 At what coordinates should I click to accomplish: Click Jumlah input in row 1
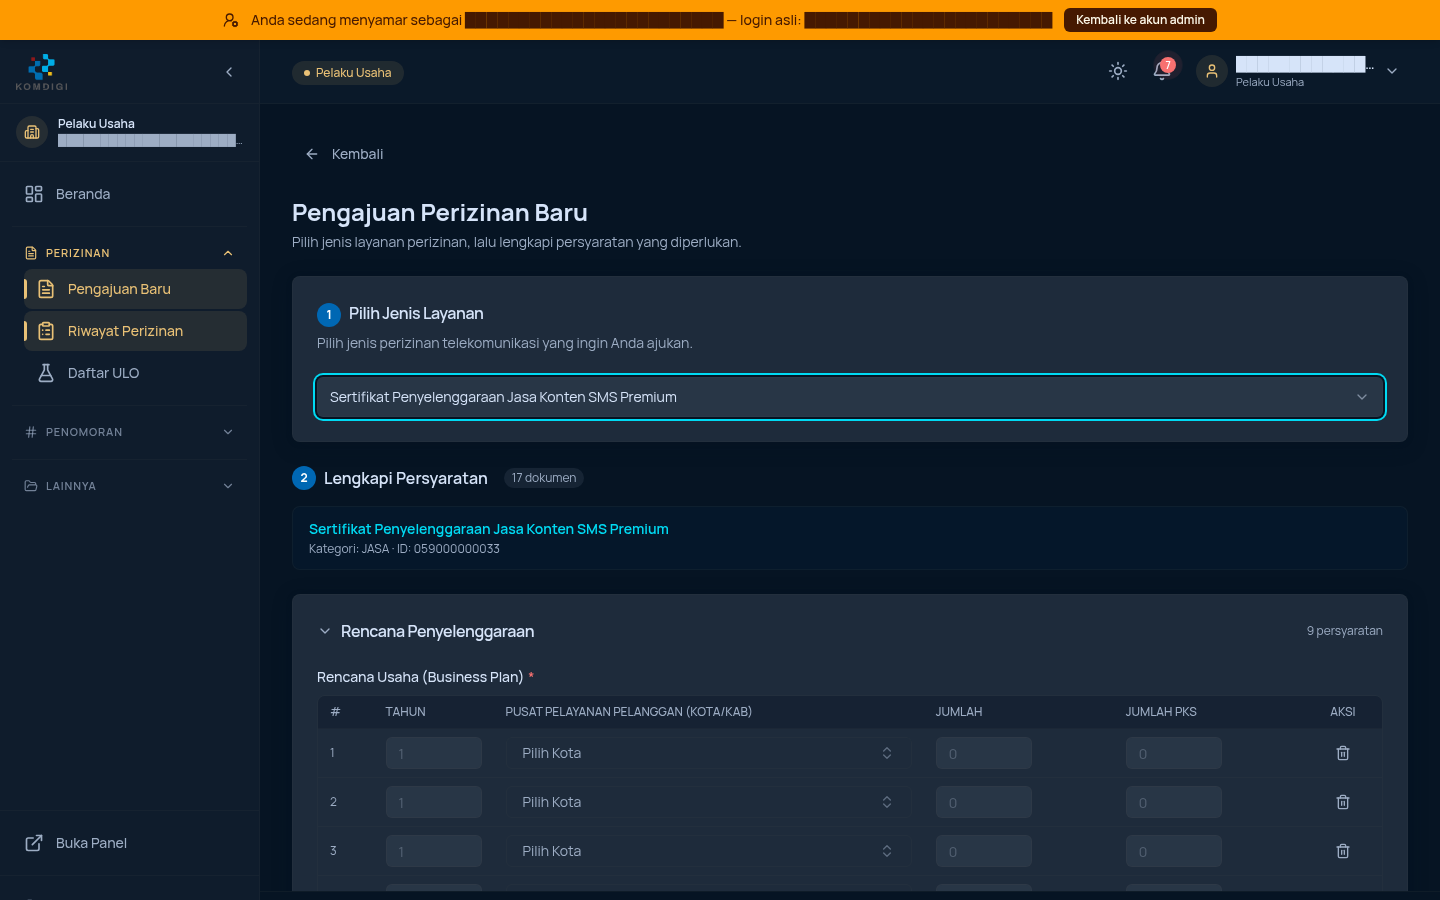pyautogui.click(x=984, y=753)
